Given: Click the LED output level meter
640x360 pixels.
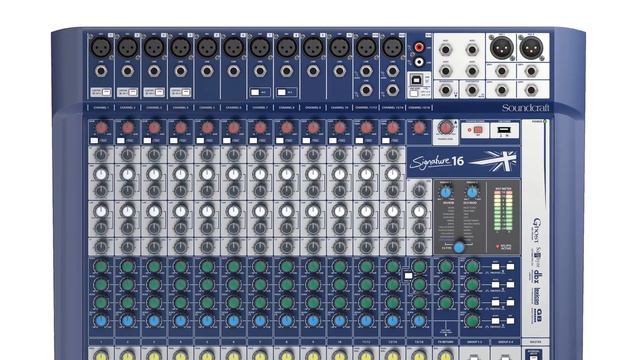Looking at the screenshot, I should click(503, 211).
